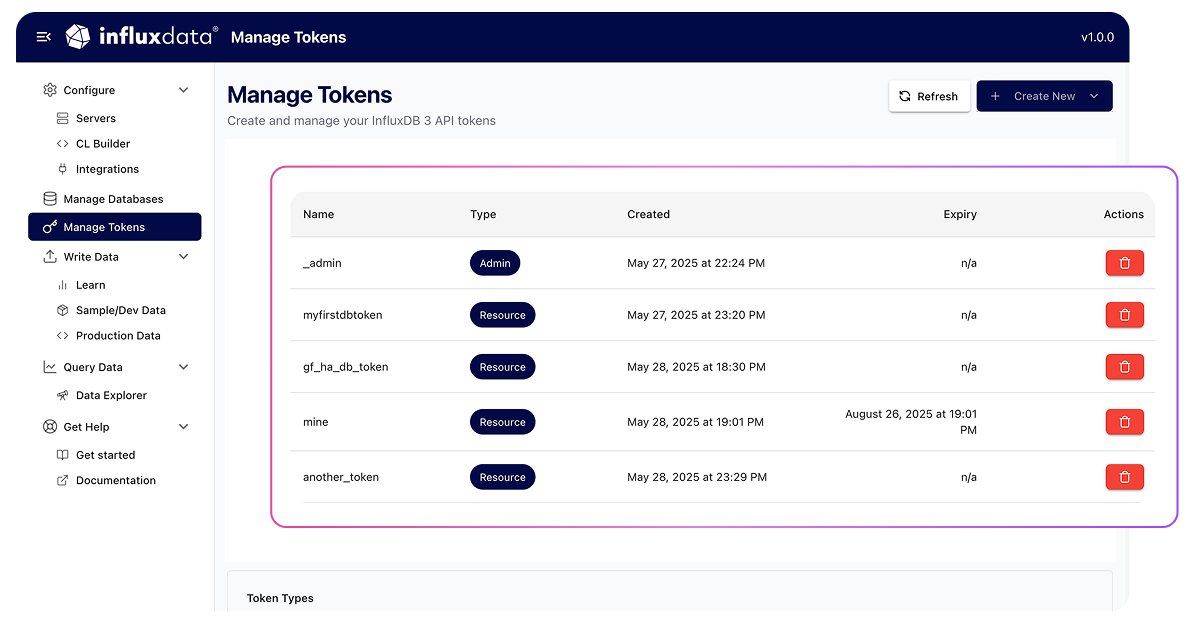Viewport: 1194px width, 644px height.
Task: Open Documentation link in sidebar
Action: coord(116,480)
